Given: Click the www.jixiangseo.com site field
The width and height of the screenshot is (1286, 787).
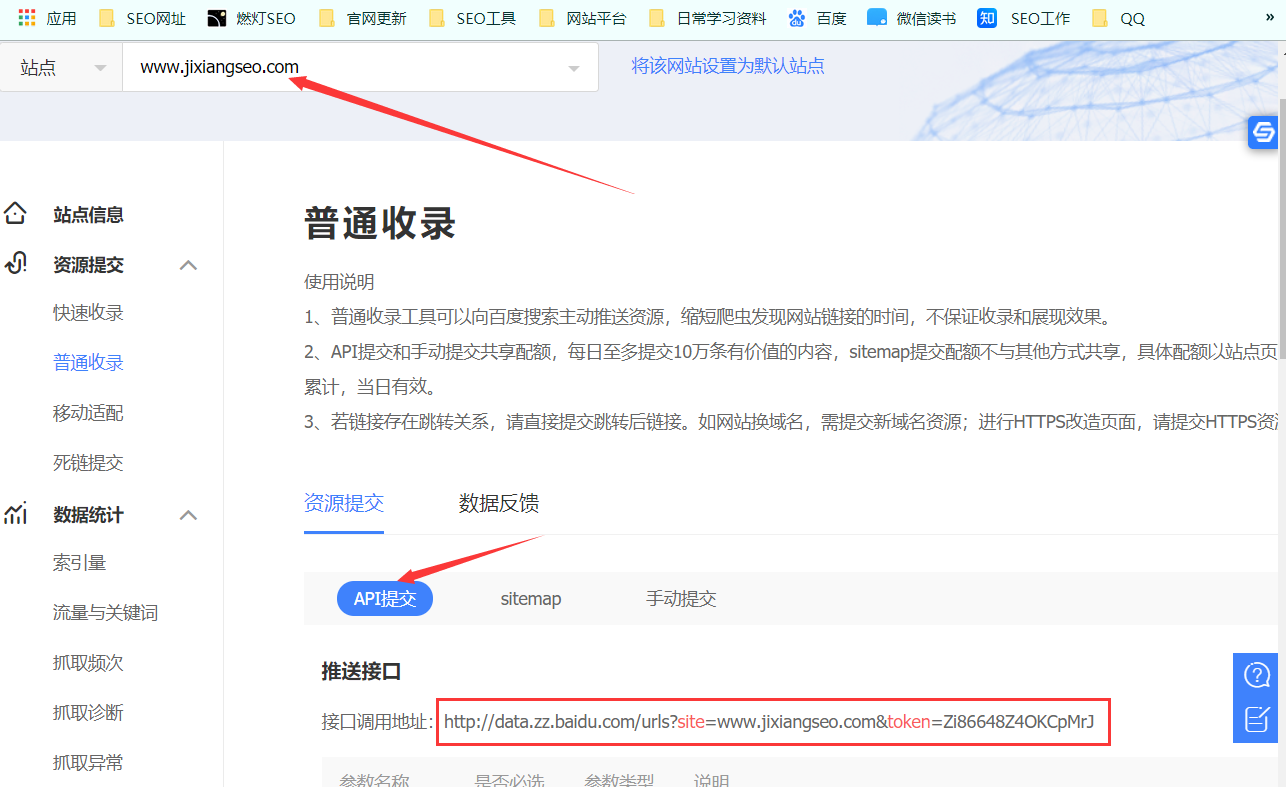Looking at the screenshot, I should (360, 67).
